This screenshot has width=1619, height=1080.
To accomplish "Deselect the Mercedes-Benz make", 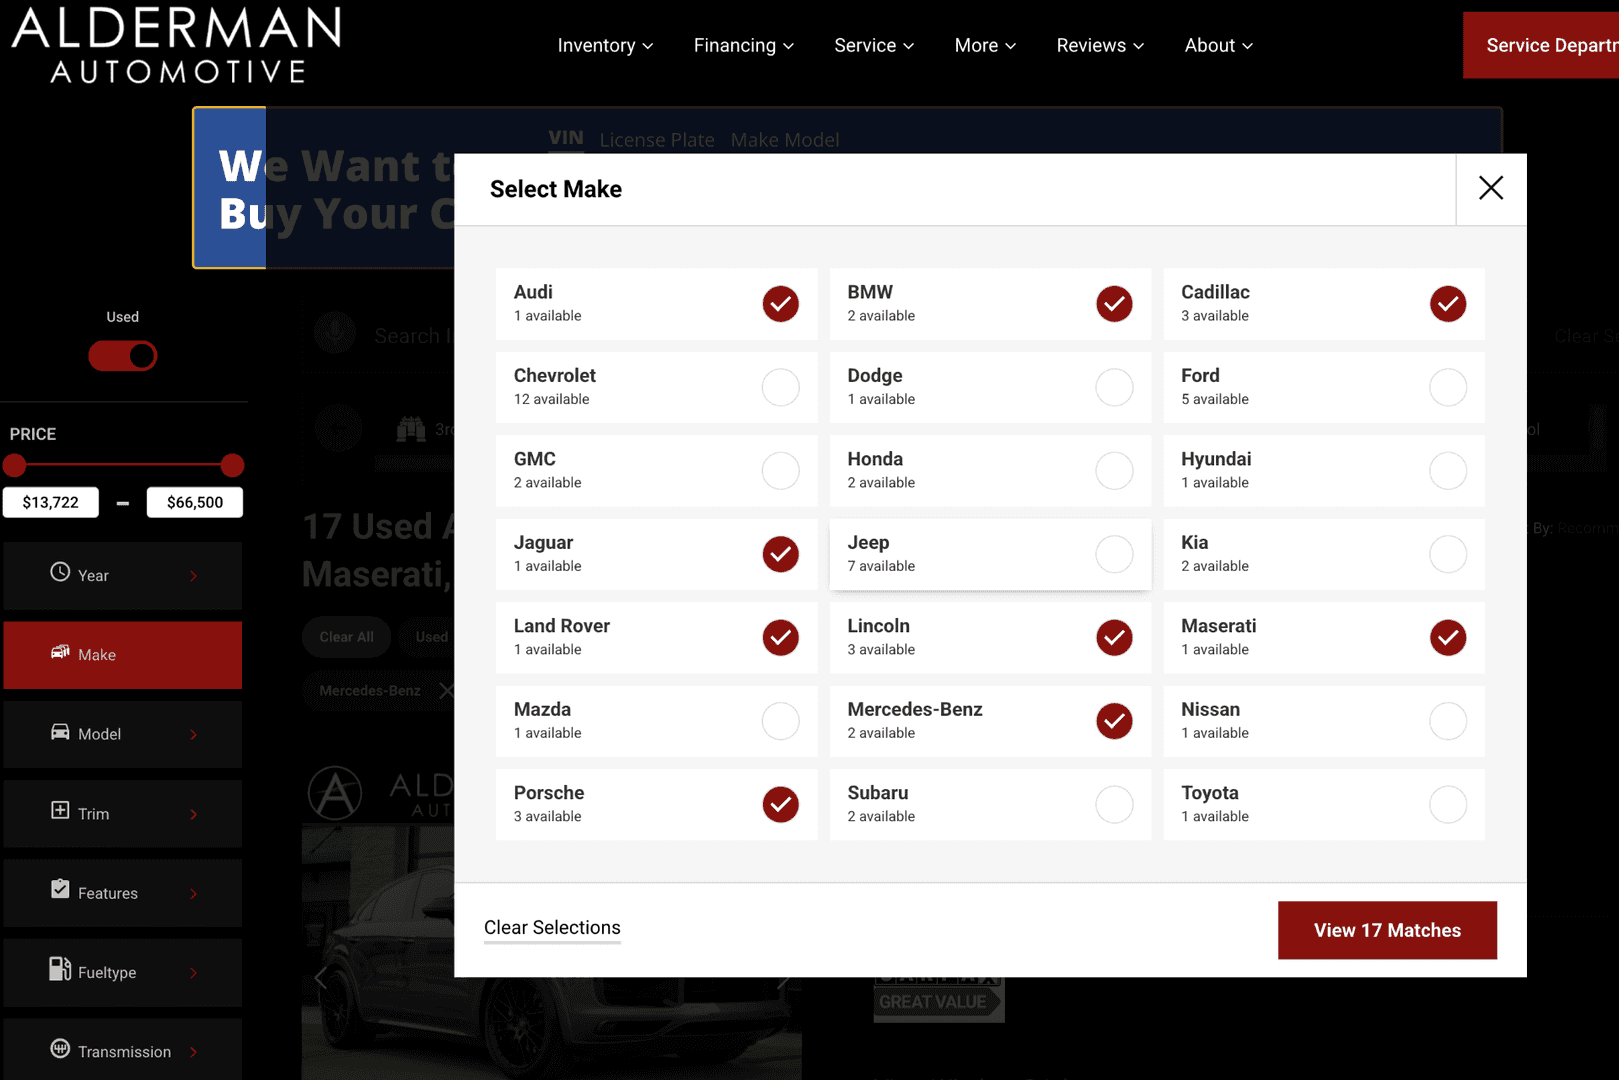I will (x=1114, y=721).
